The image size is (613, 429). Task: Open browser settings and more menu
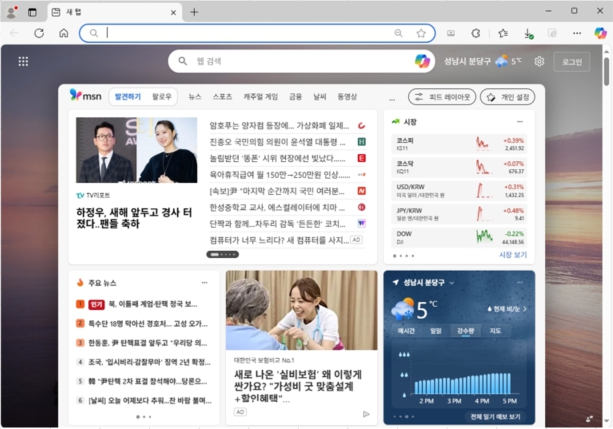(x=577, y=33)
